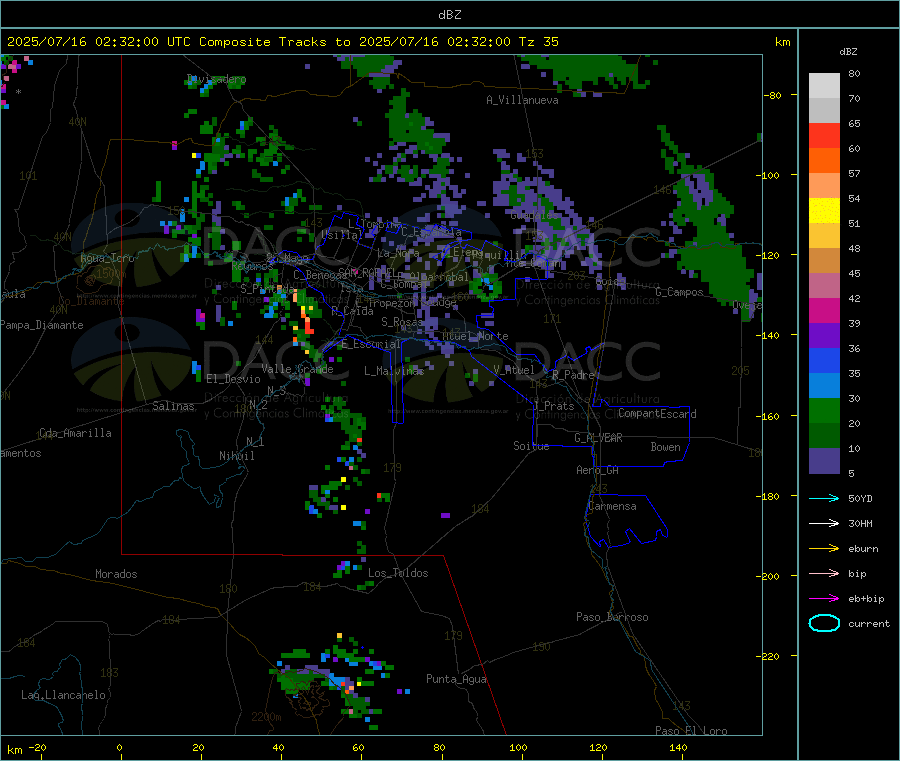The height and width of the screenshot is (761, 900).
Task: Click the magenta eb+bip arrow in legend
Action: 824,599
